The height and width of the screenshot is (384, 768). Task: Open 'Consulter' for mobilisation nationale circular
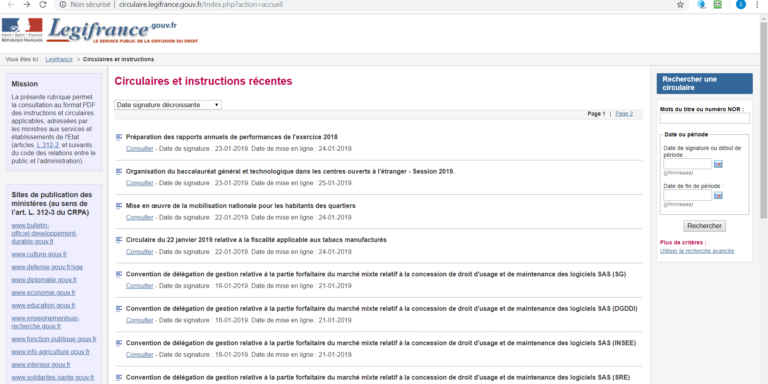point(140,217)
